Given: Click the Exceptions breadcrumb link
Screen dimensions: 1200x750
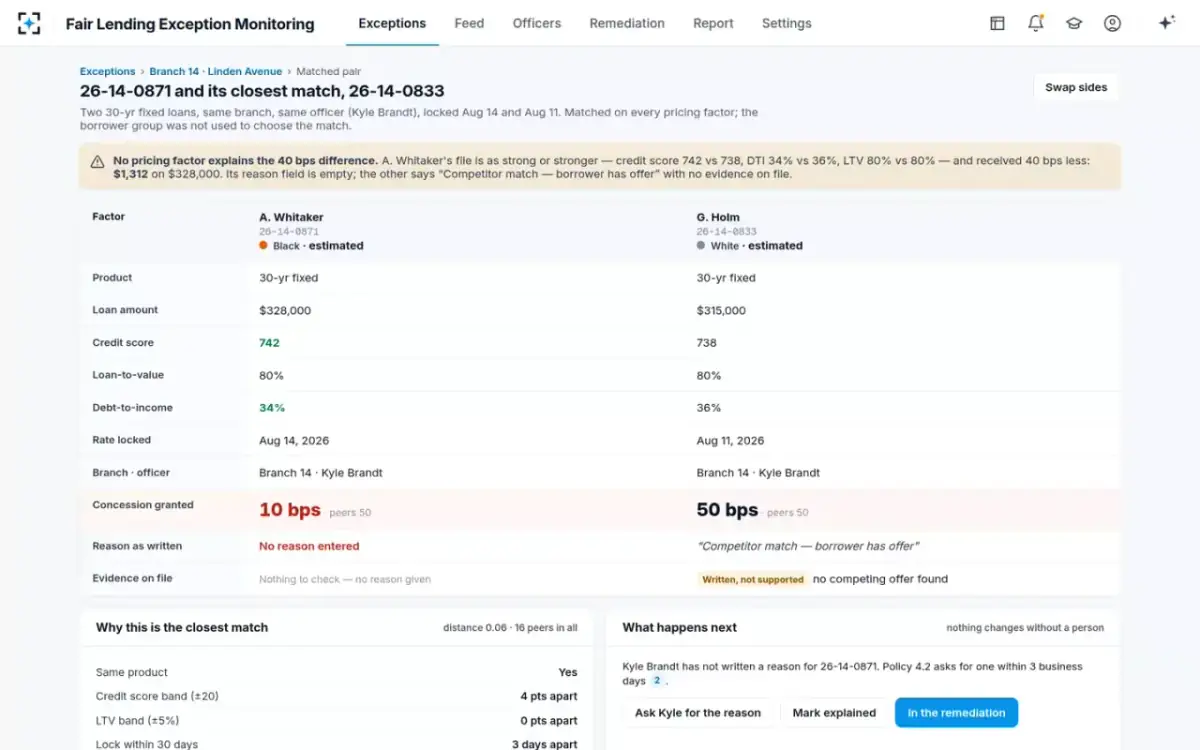Looking at the screenshot, I should [x=107, y=72].
